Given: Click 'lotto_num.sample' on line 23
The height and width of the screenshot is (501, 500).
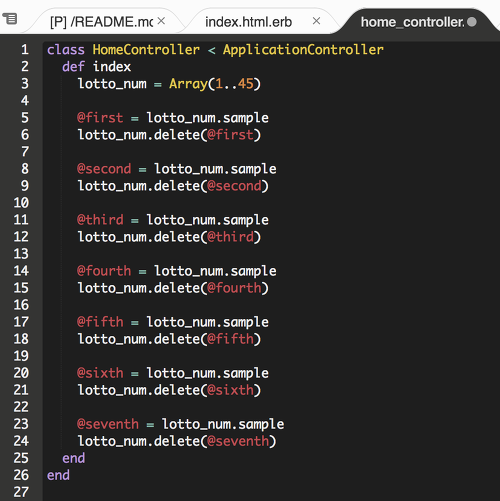Looking at the screenshot, I should tap(223, 424).
